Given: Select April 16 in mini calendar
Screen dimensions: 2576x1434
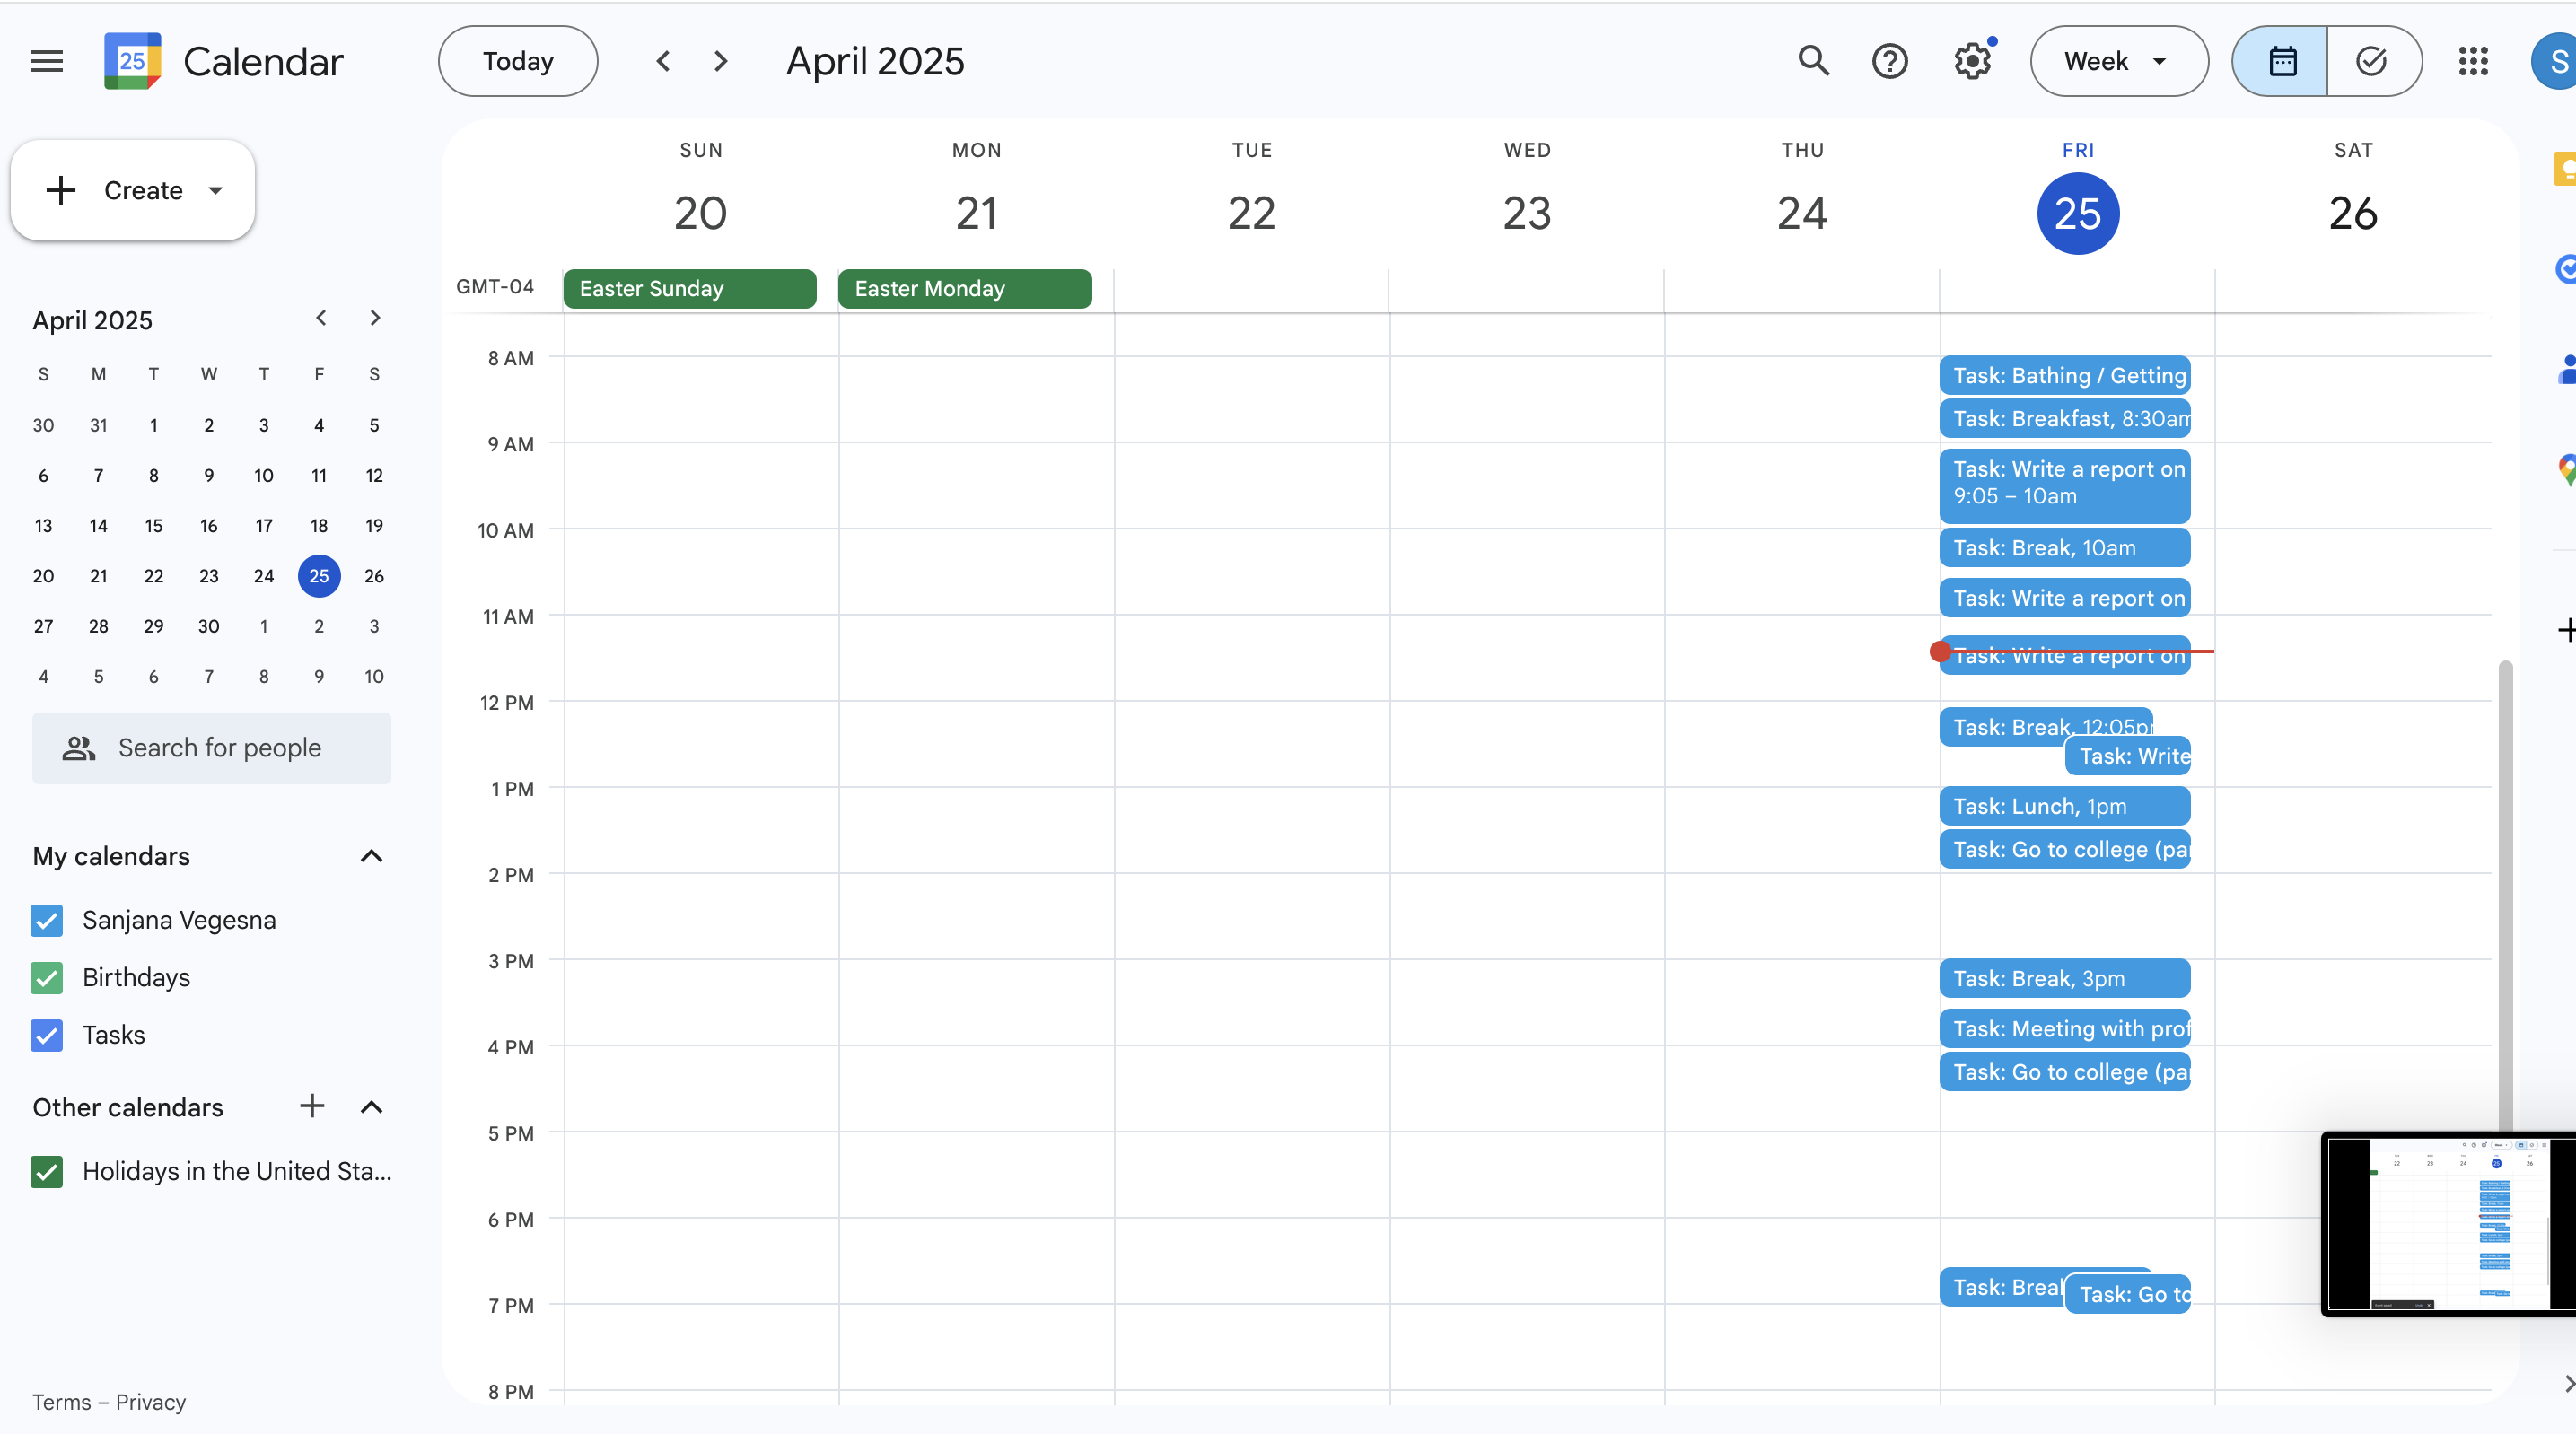Looking at the screenshot, I should 208,525.
